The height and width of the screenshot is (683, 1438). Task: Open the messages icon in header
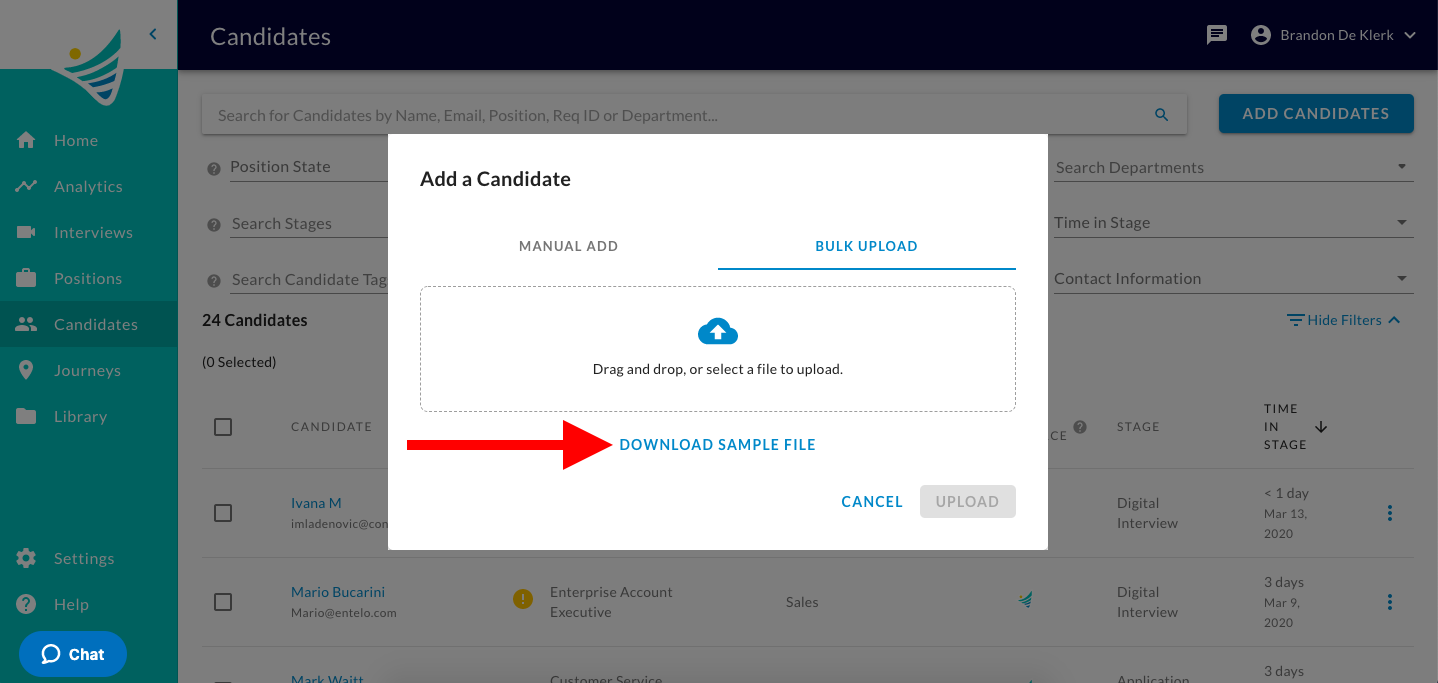click(x=1217, y=35)
